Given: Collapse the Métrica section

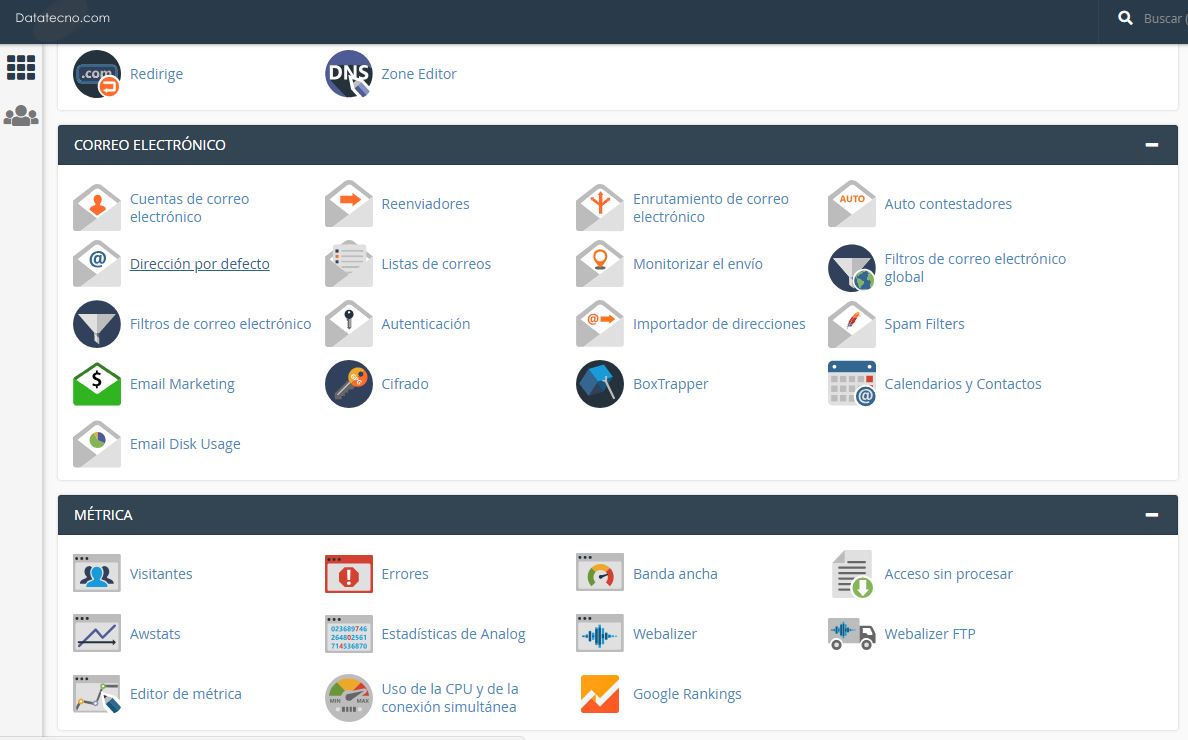Looking at the screenshot, I should [x=1152, y=515].
